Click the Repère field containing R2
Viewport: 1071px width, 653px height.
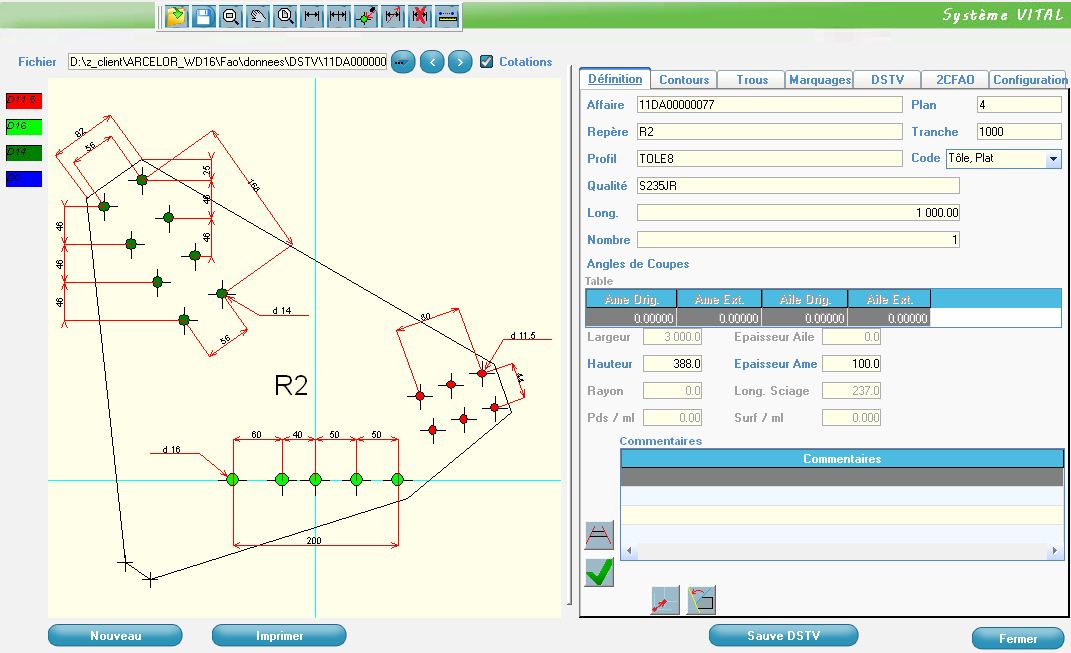pos(770,132)
